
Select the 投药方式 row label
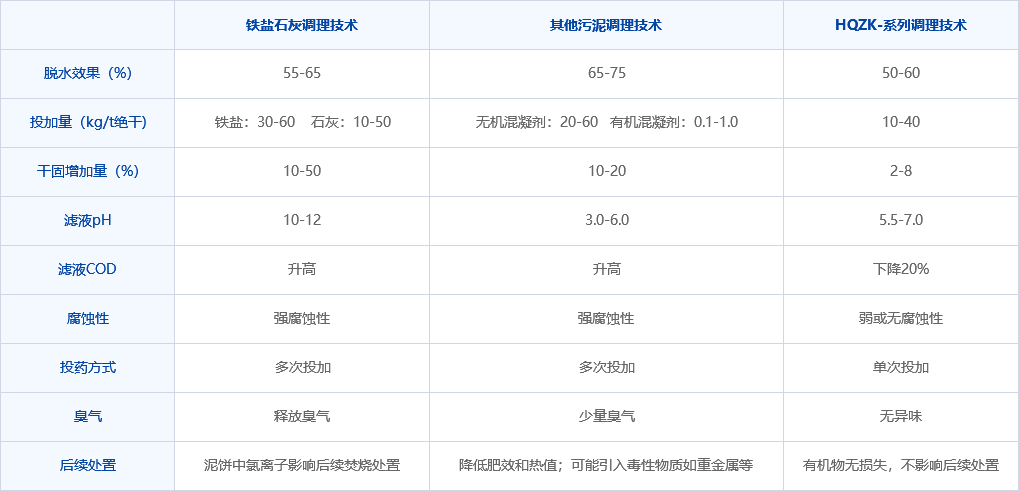88,368
